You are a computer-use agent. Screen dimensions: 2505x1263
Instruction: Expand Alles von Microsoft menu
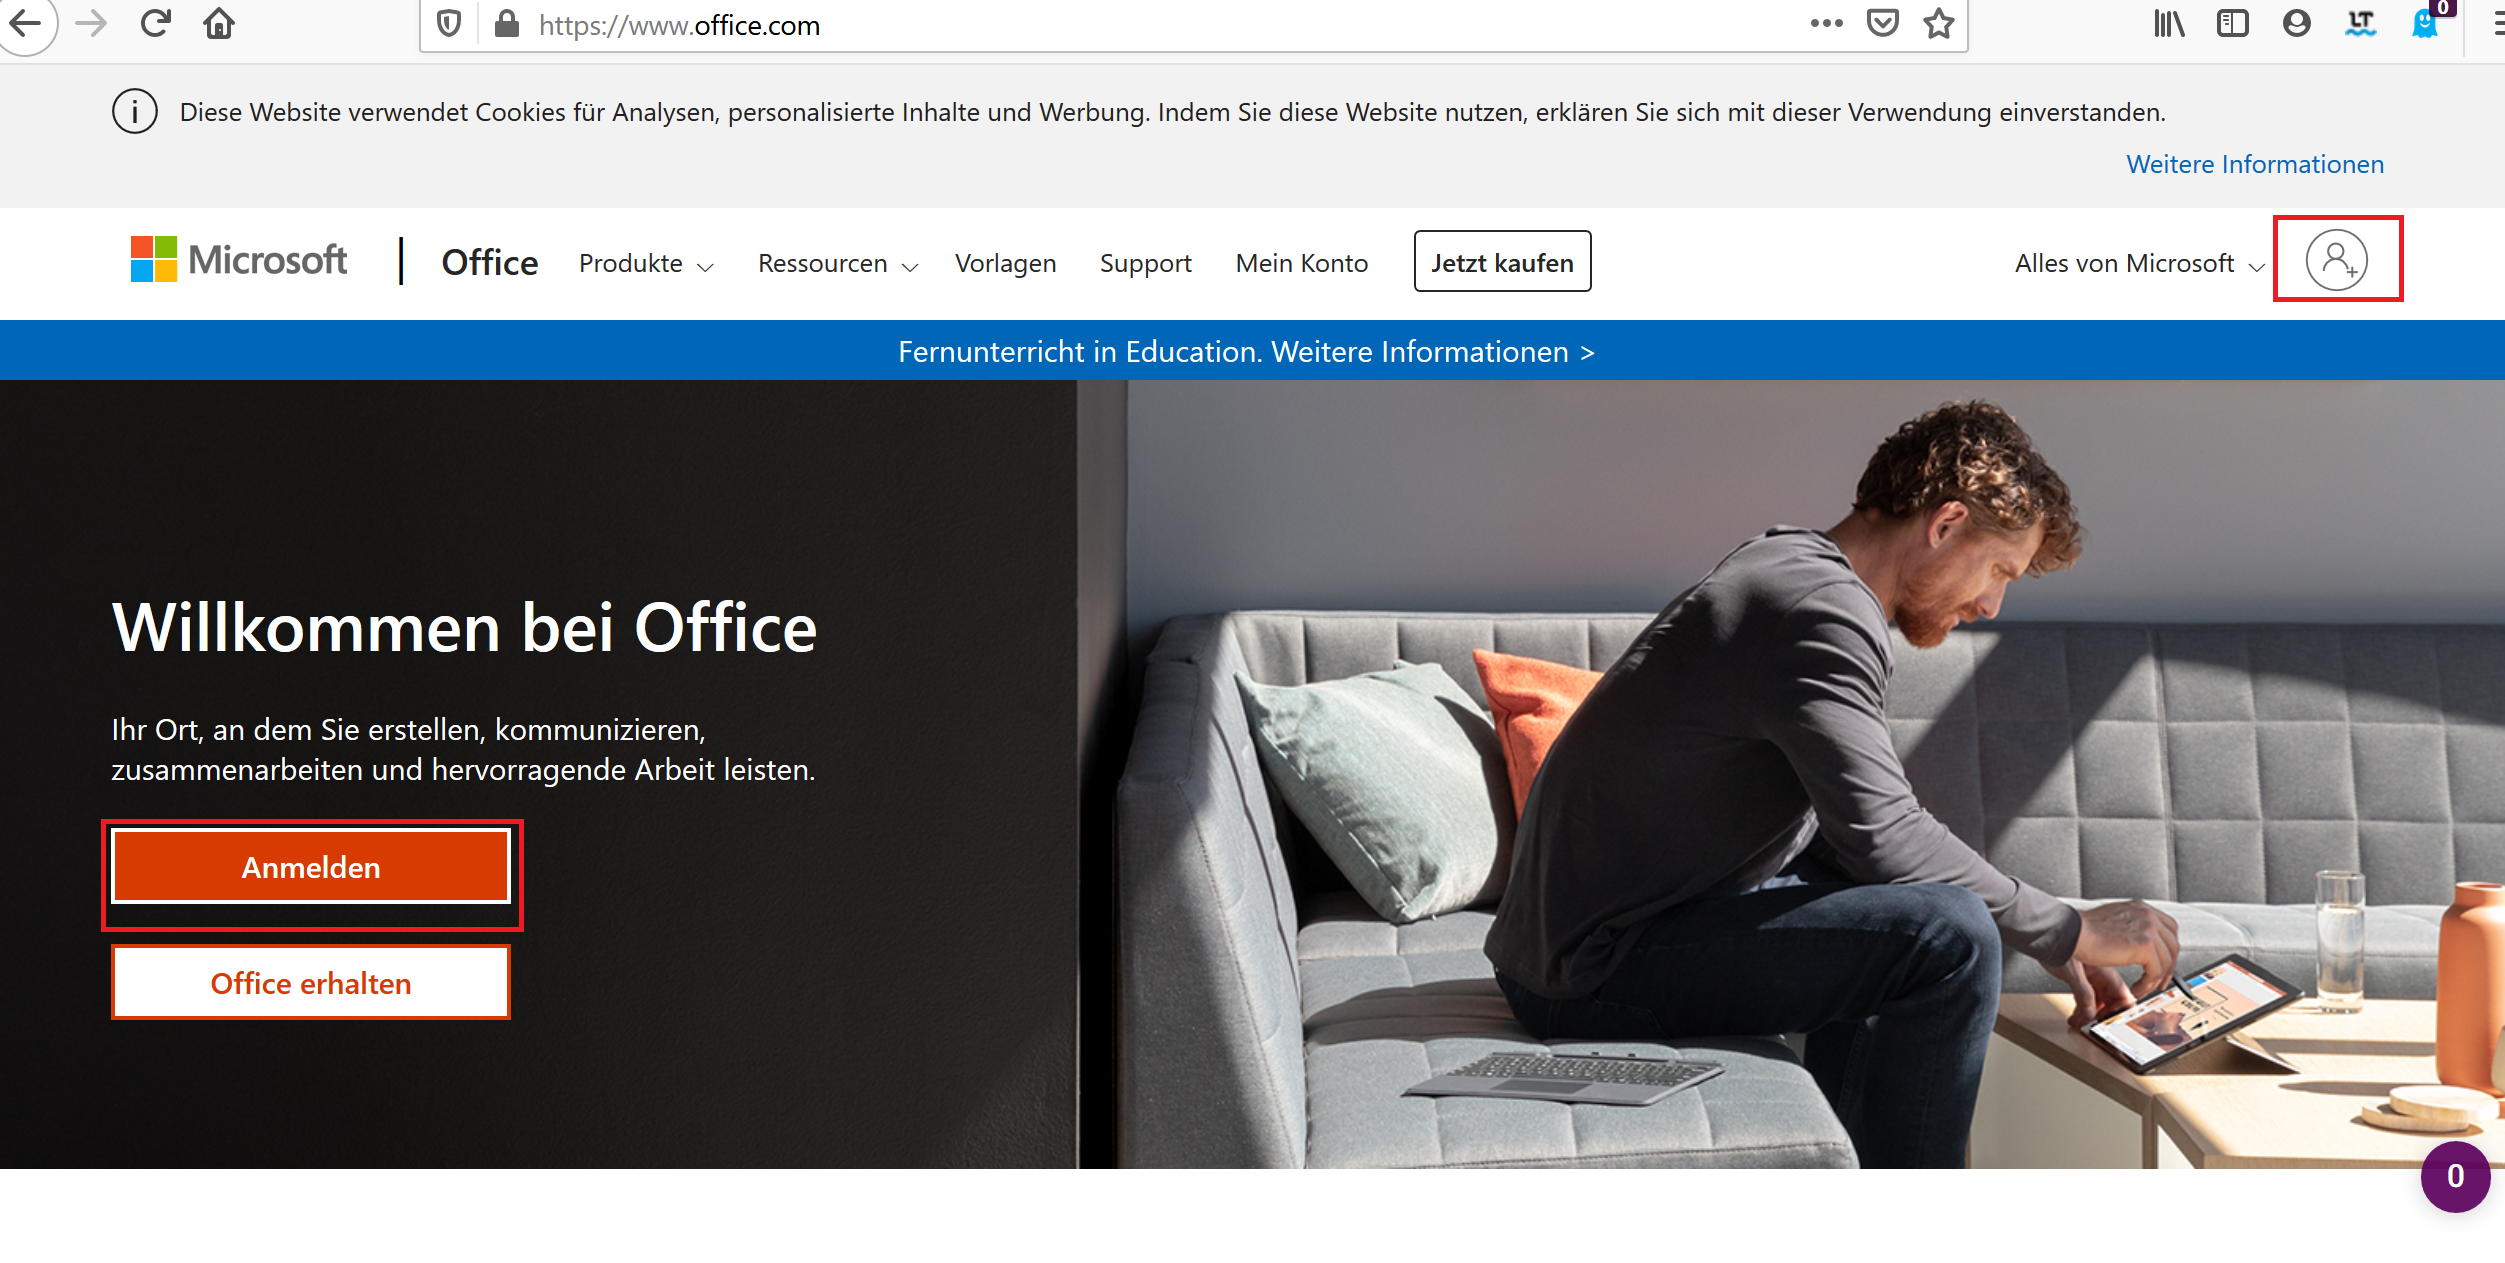click(2139, 263)
